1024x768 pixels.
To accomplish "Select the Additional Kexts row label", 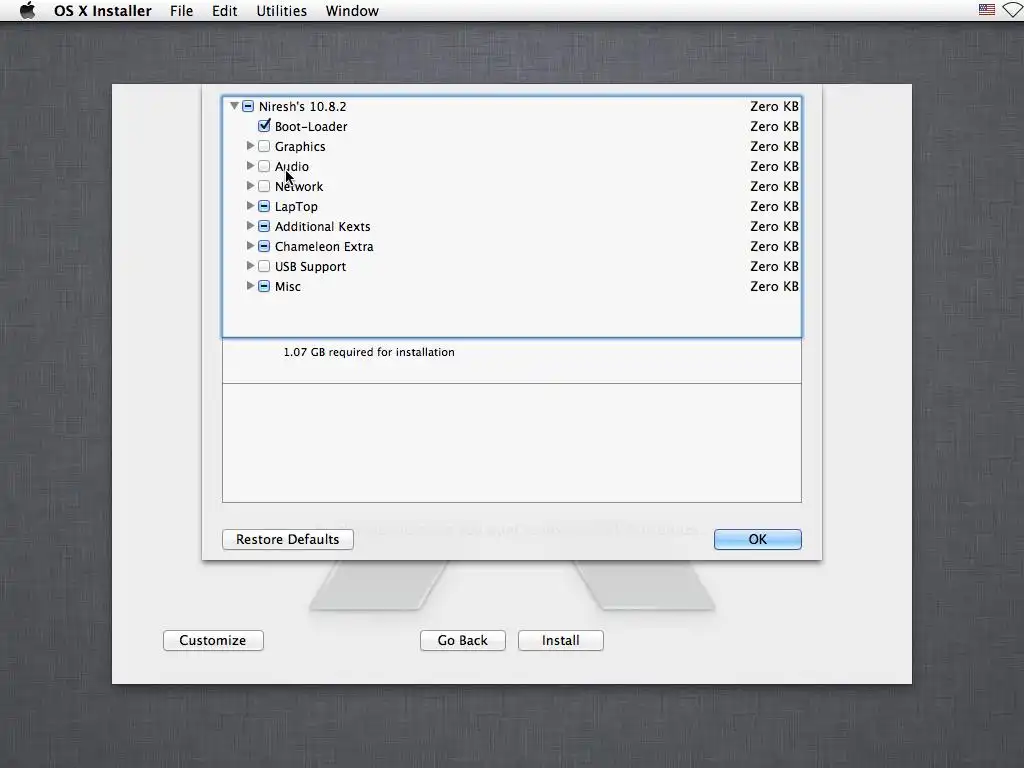I will click(323, 227).
